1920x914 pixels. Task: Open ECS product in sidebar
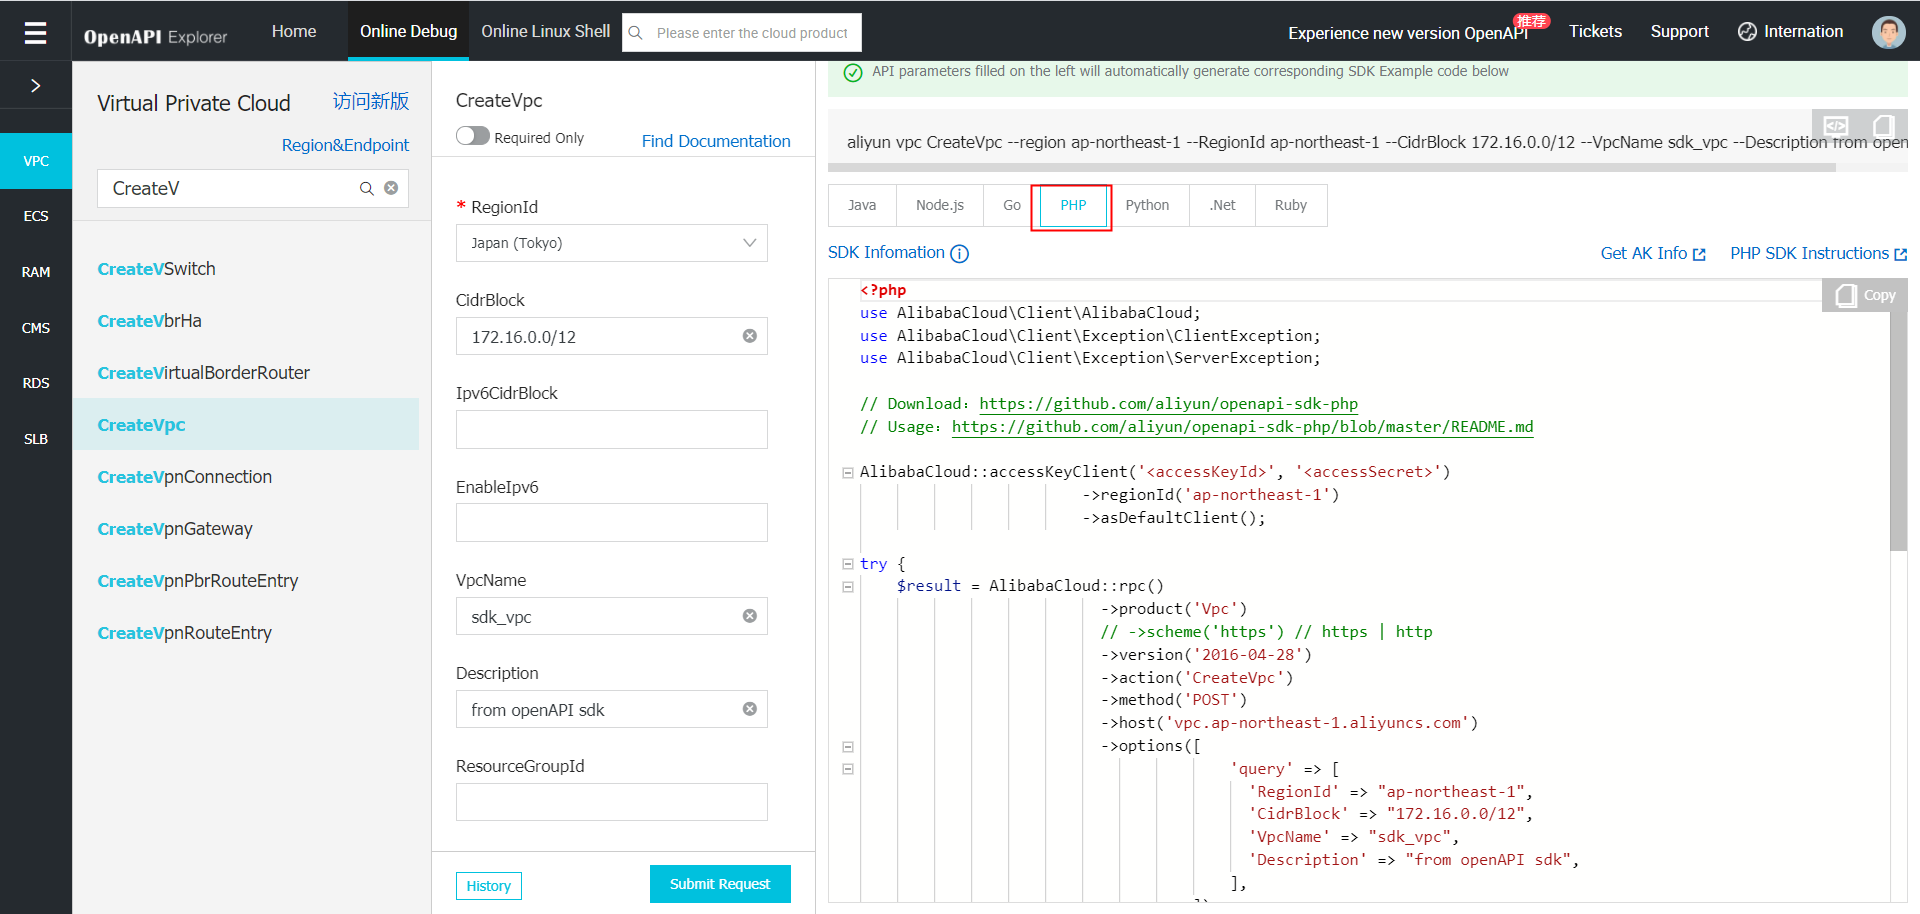pos(36,216)
